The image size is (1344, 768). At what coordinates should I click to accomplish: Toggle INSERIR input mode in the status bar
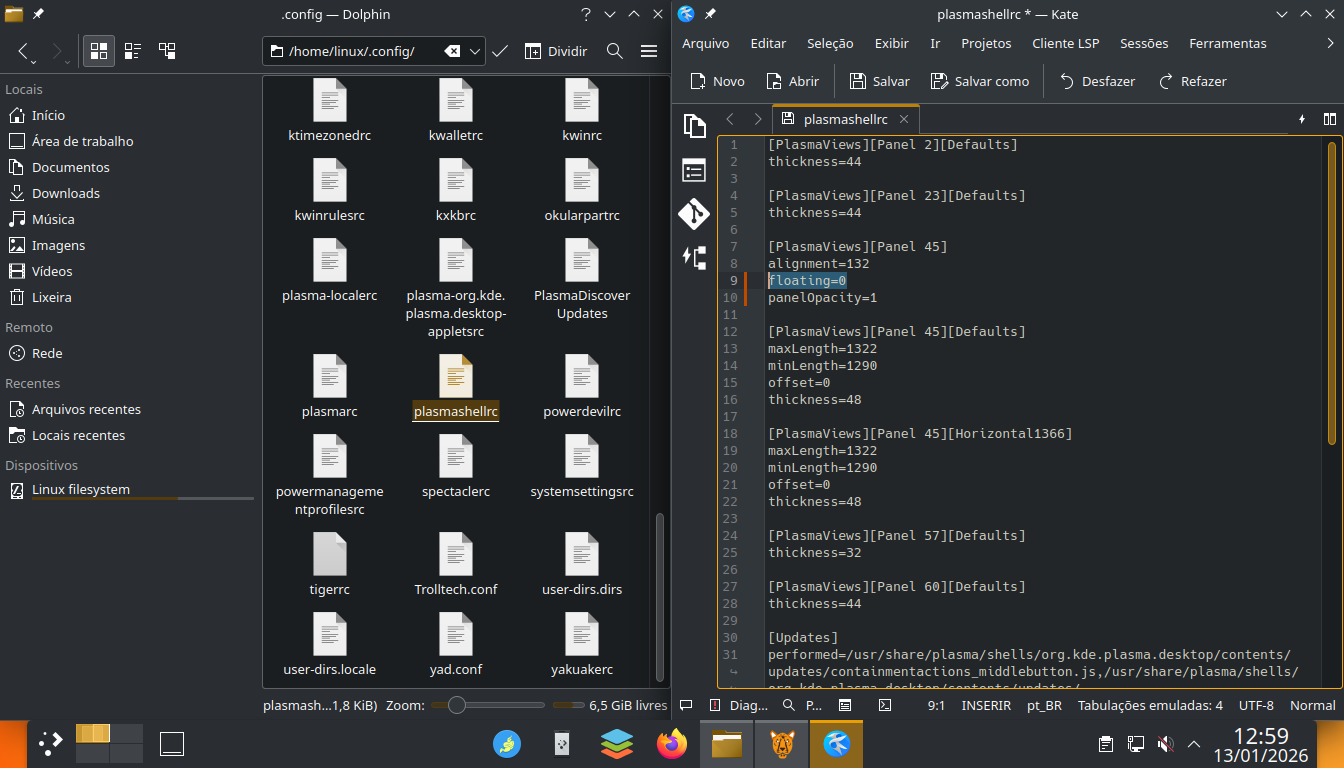pyautogui.click(x=985, y=705)
